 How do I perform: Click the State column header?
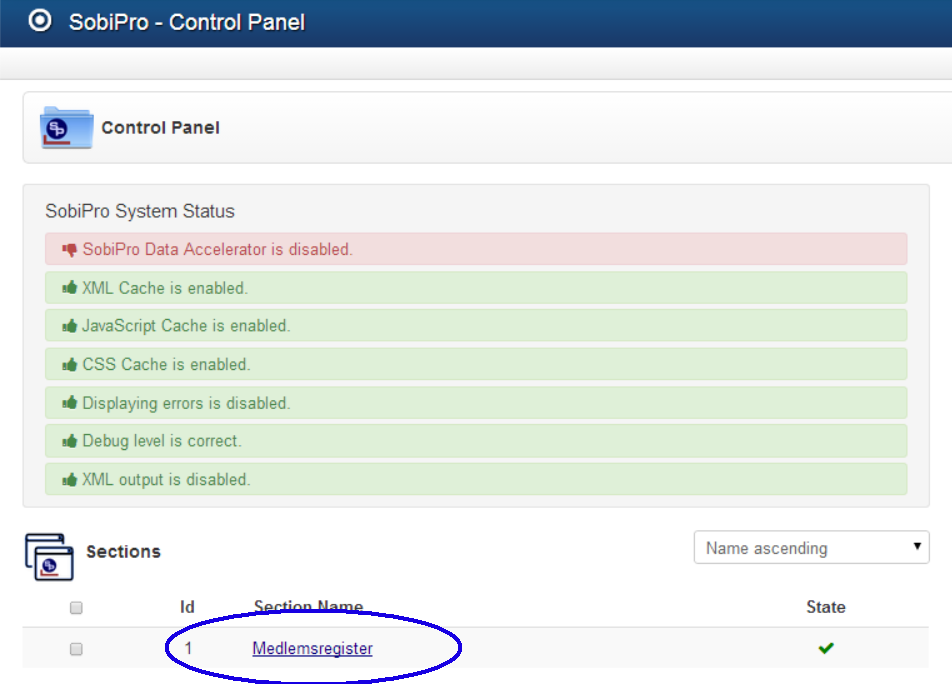826,607
